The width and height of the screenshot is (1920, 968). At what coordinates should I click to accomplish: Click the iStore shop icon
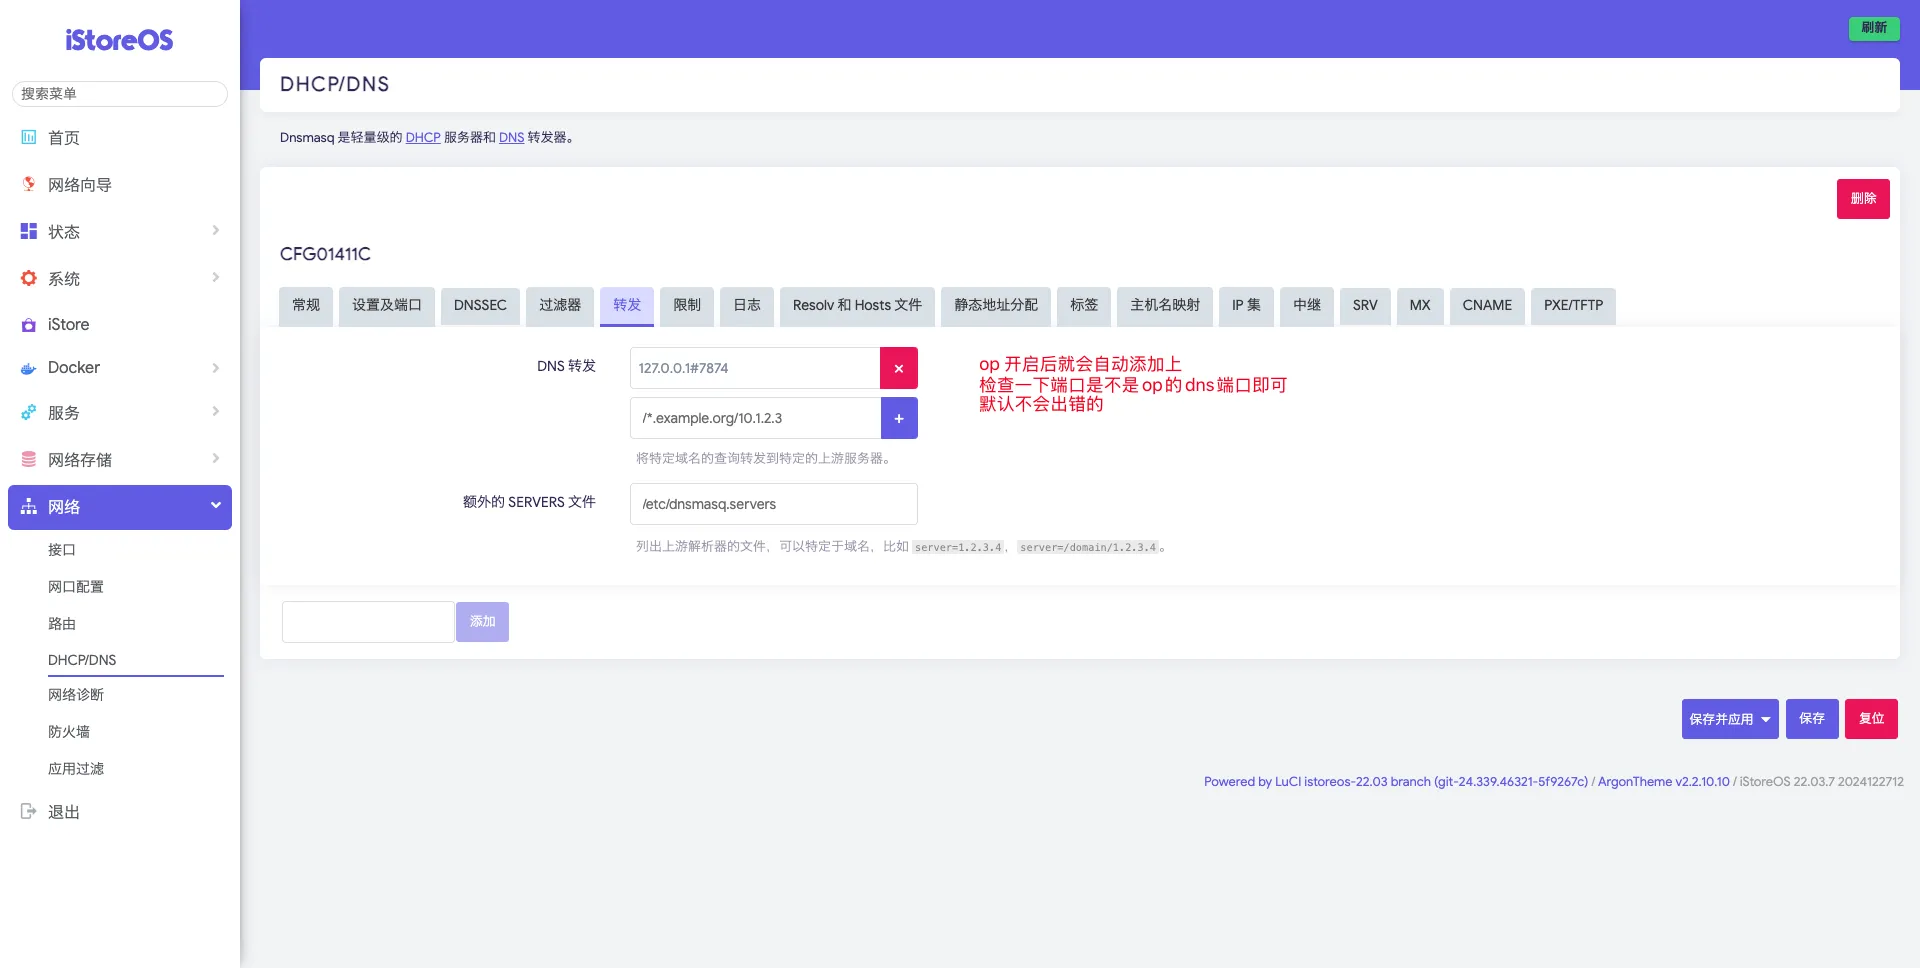pyautogui.click(x=29, y=325)
